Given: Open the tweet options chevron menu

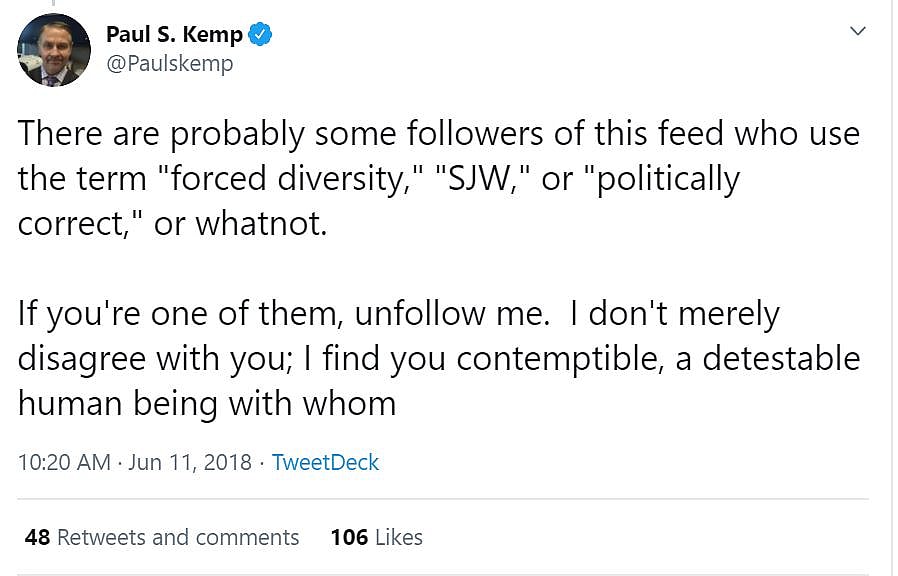Looking at the screenshot, I should (857, 31).
